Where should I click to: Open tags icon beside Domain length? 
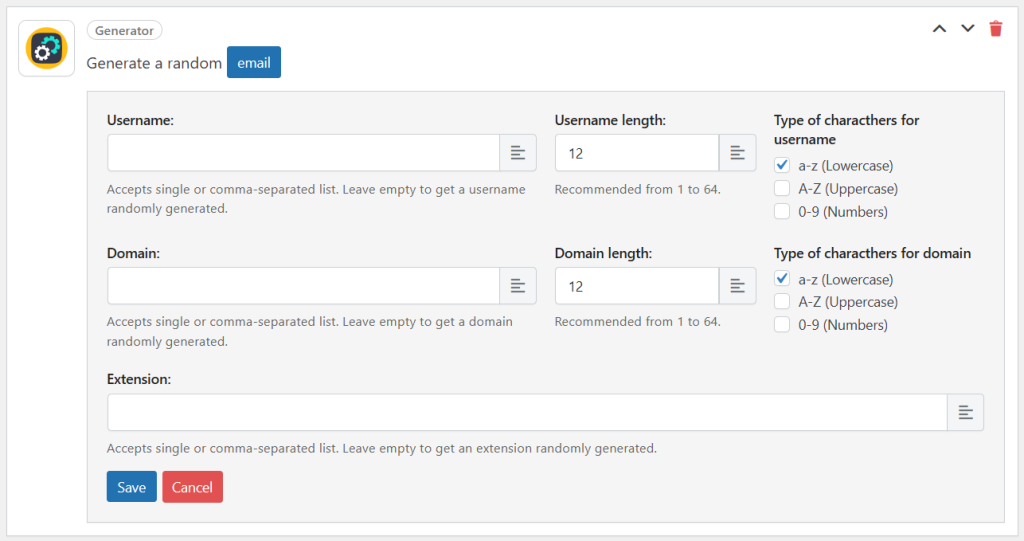click(x=737, y=286)
